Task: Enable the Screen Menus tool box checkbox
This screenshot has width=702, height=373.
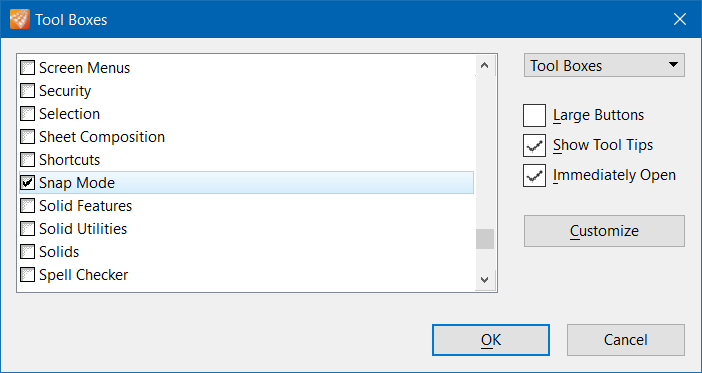Action: click(x=28, y=68)
